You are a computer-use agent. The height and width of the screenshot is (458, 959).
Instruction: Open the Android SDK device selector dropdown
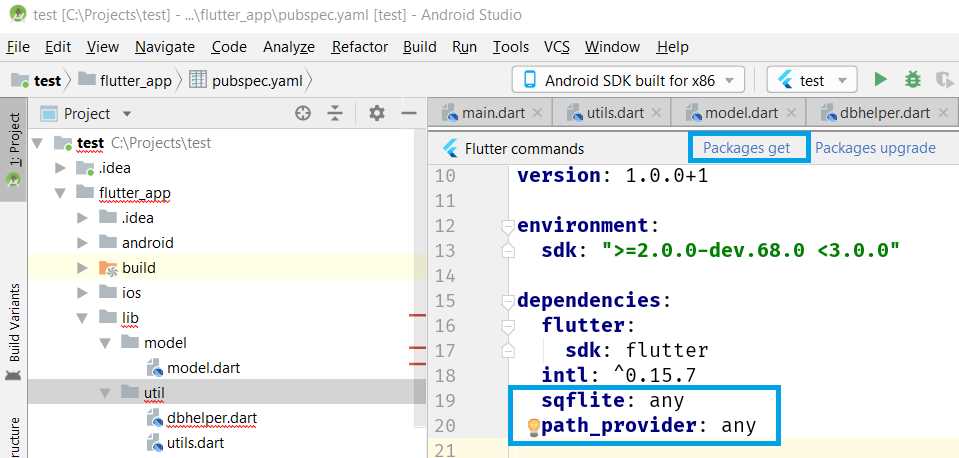(628, 80)
